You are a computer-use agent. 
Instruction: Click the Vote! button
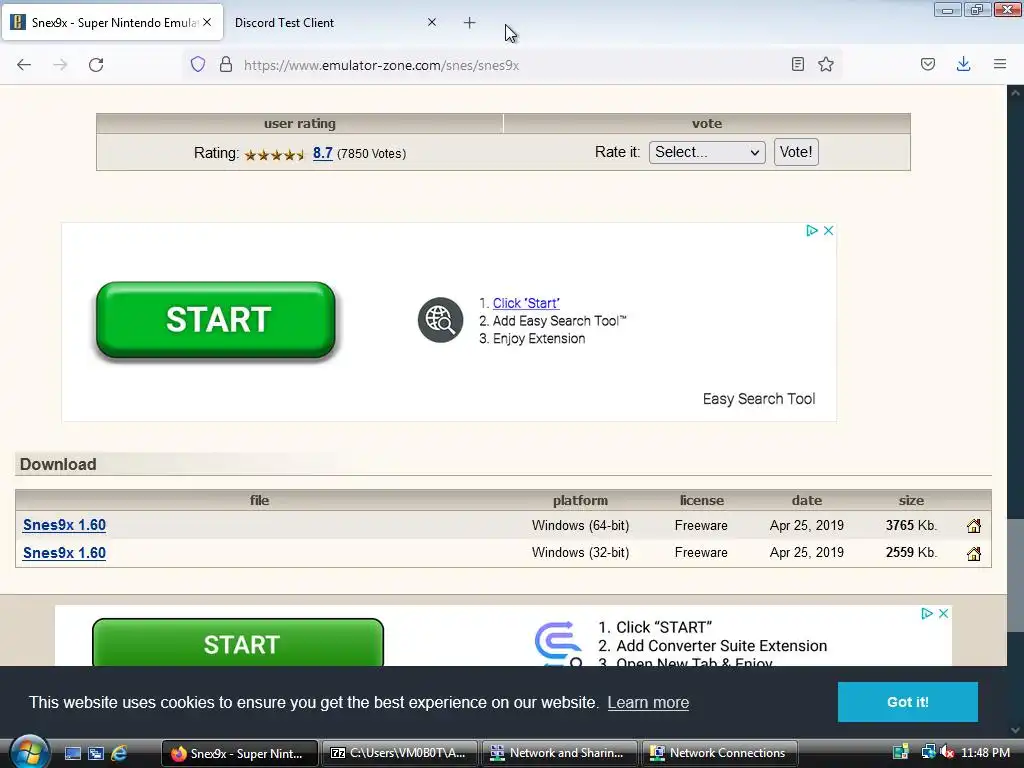click(x=796, y=152)
